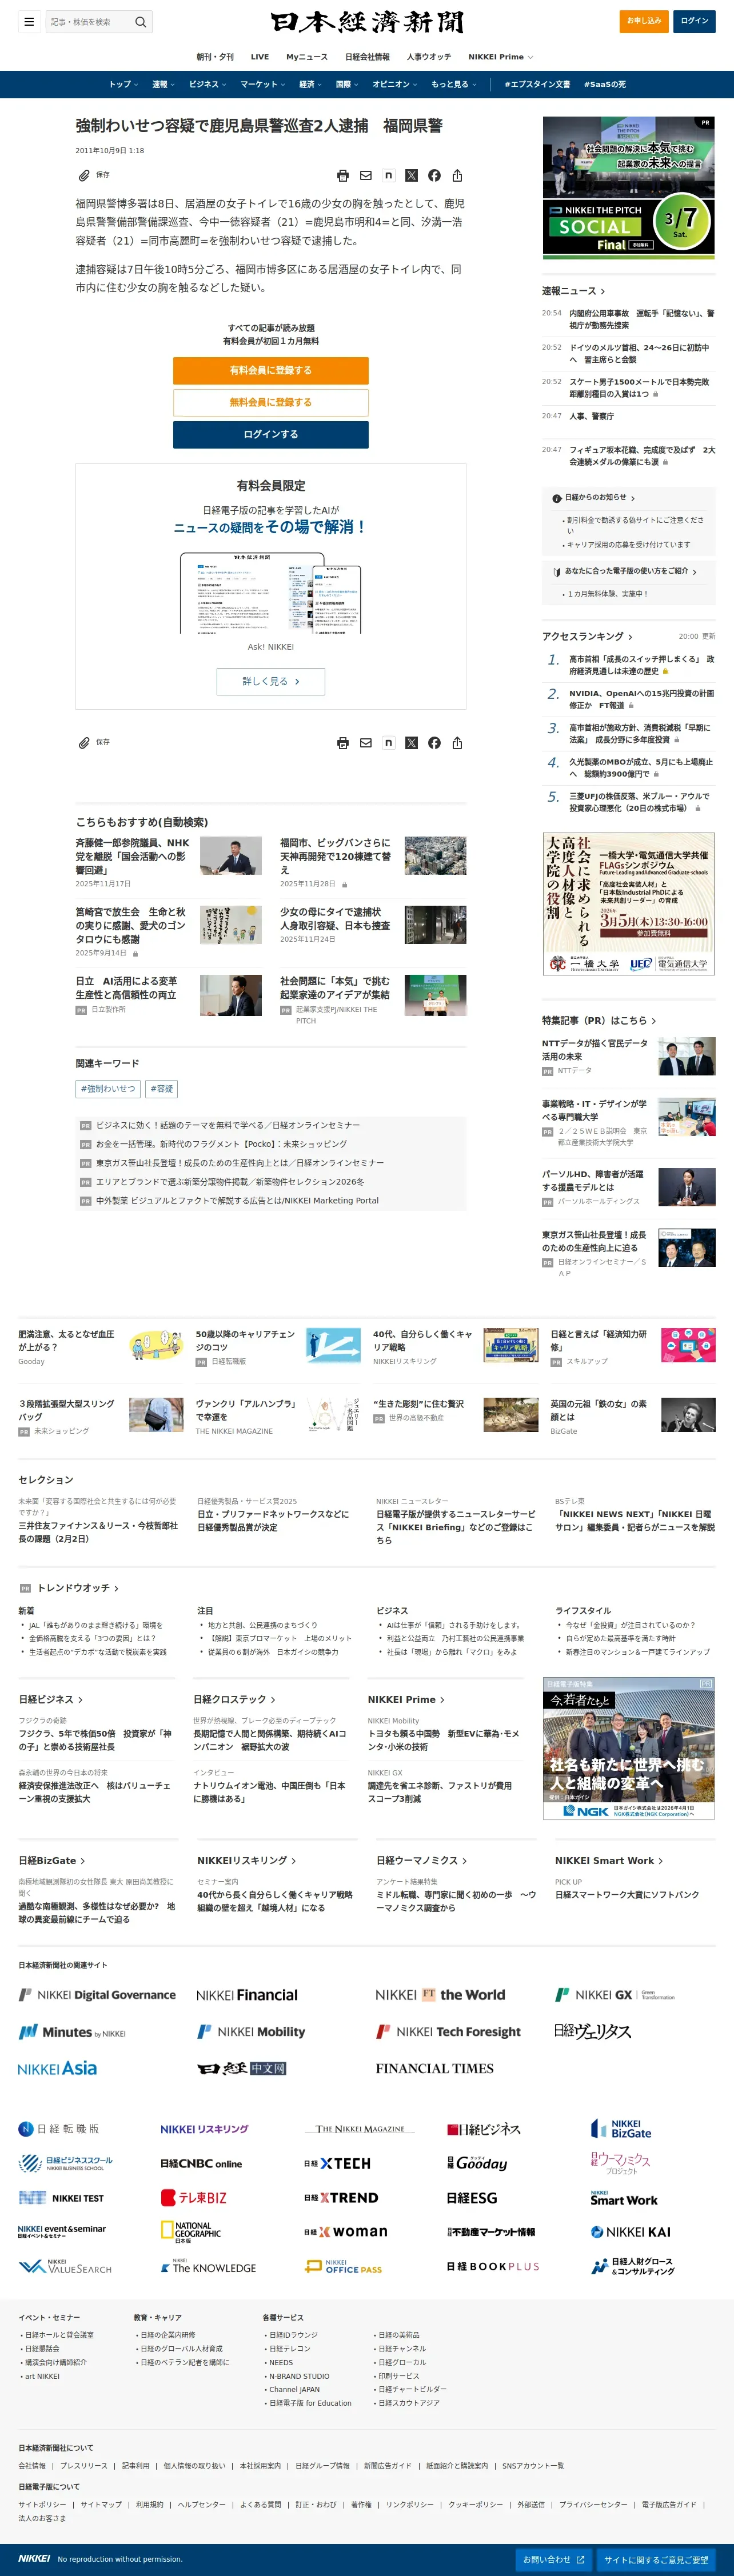Open the トレンドウオッチ link
The width and height of the screenshot is (734, 2576).
click(77, 1588)
